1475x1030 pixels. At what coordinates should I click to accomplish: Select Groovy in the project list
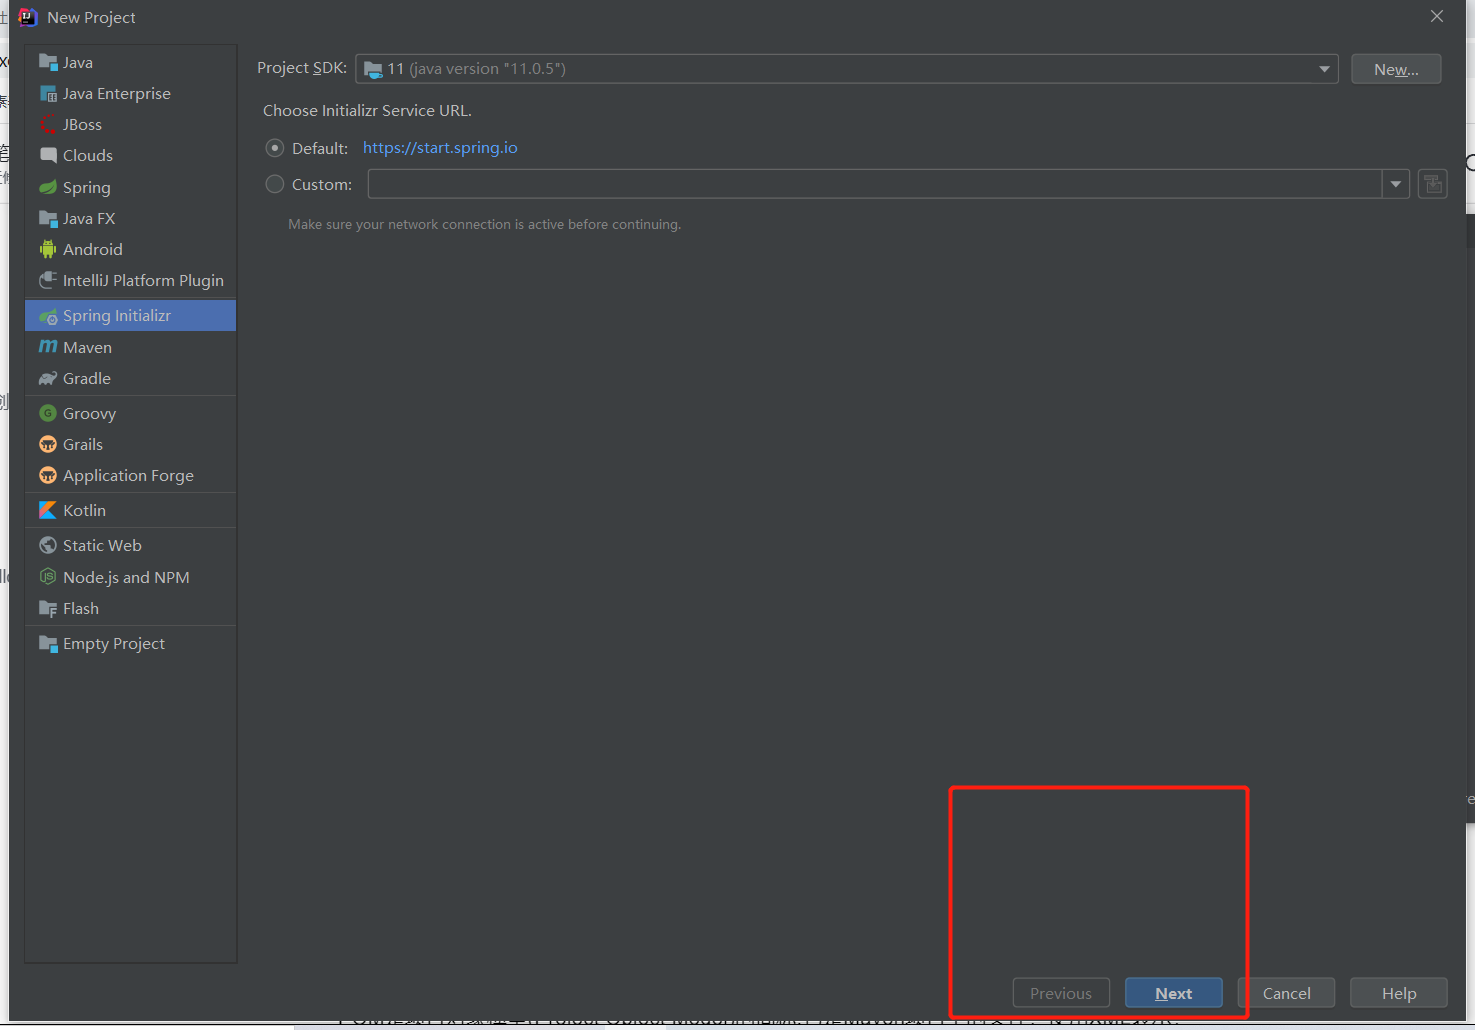click(x=130, y=413)
